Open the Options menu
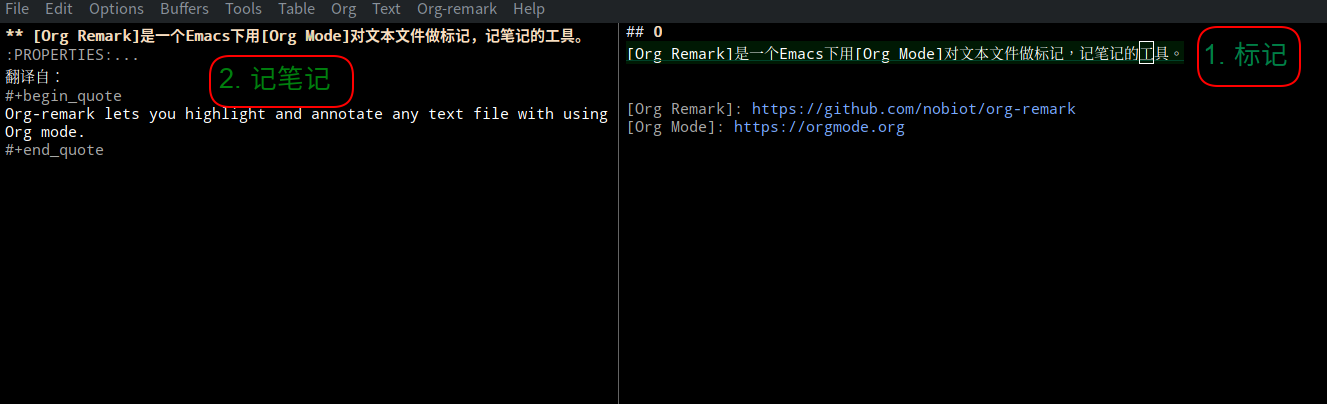The image size is (1327, 404). pos(116,9)
